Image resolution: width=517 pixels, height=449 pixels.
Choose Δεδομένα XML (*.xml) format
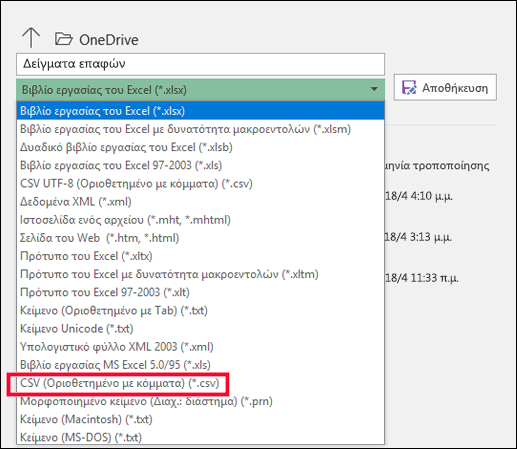(200, 202)
